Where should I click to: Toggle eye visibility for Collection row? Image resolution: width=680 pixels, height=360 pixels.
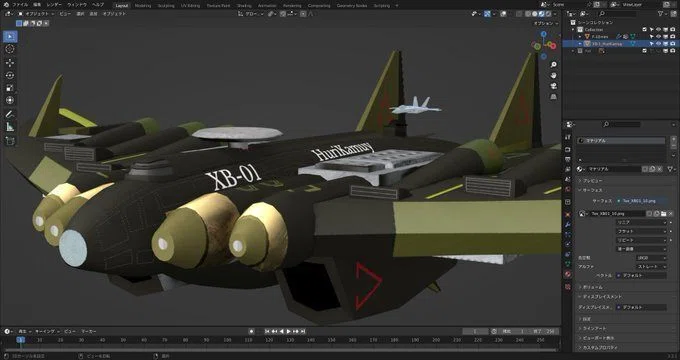tap(658, 29)
